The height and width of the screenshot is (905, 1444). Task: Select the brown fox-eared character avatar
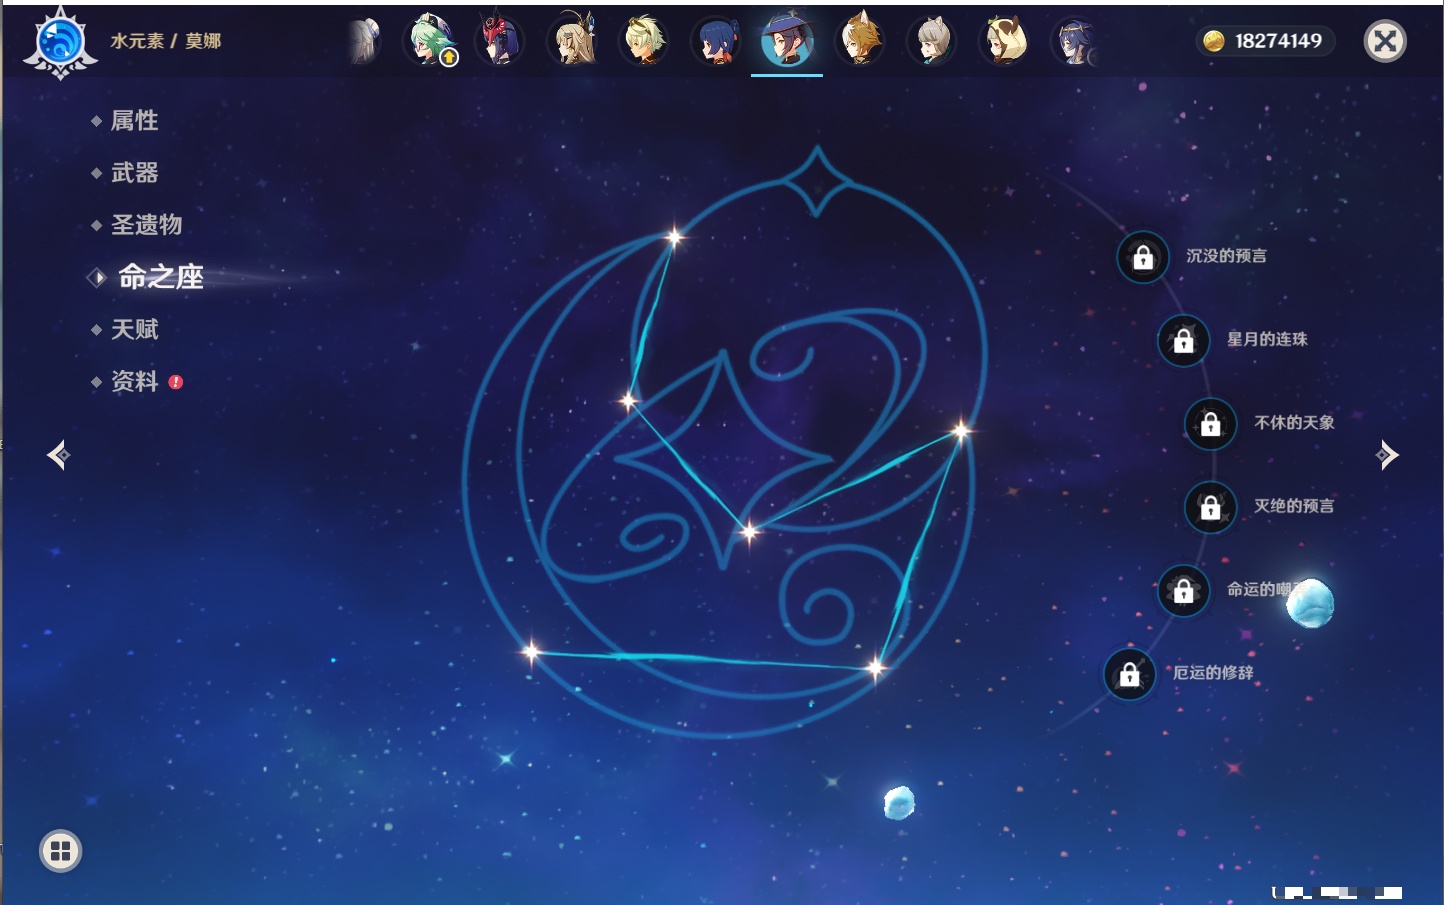click(860, 41)
